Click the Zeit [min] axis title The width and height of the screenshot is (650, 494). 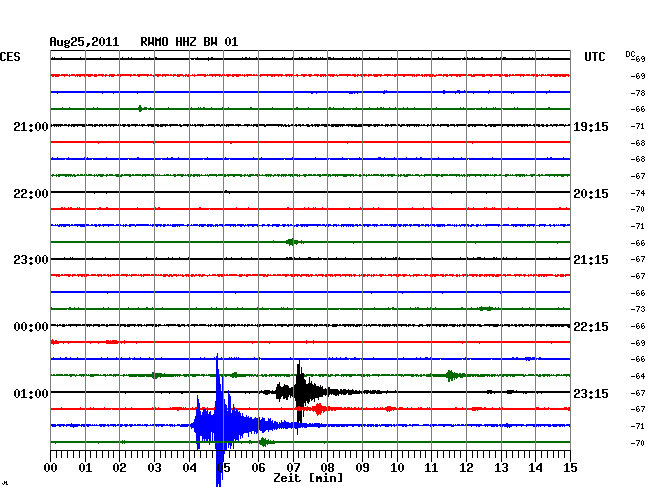click(308, 478)
